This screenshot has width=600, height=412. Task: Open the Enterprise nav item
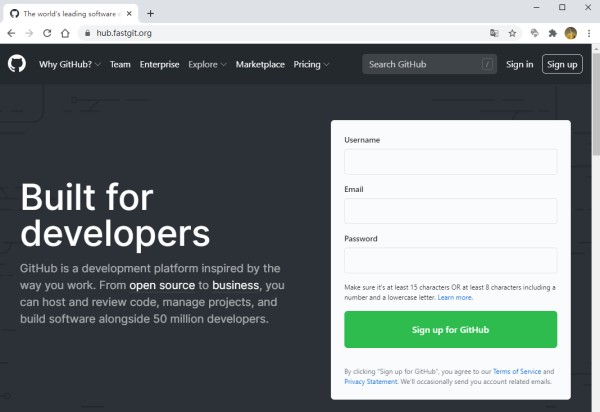point(160,64)
